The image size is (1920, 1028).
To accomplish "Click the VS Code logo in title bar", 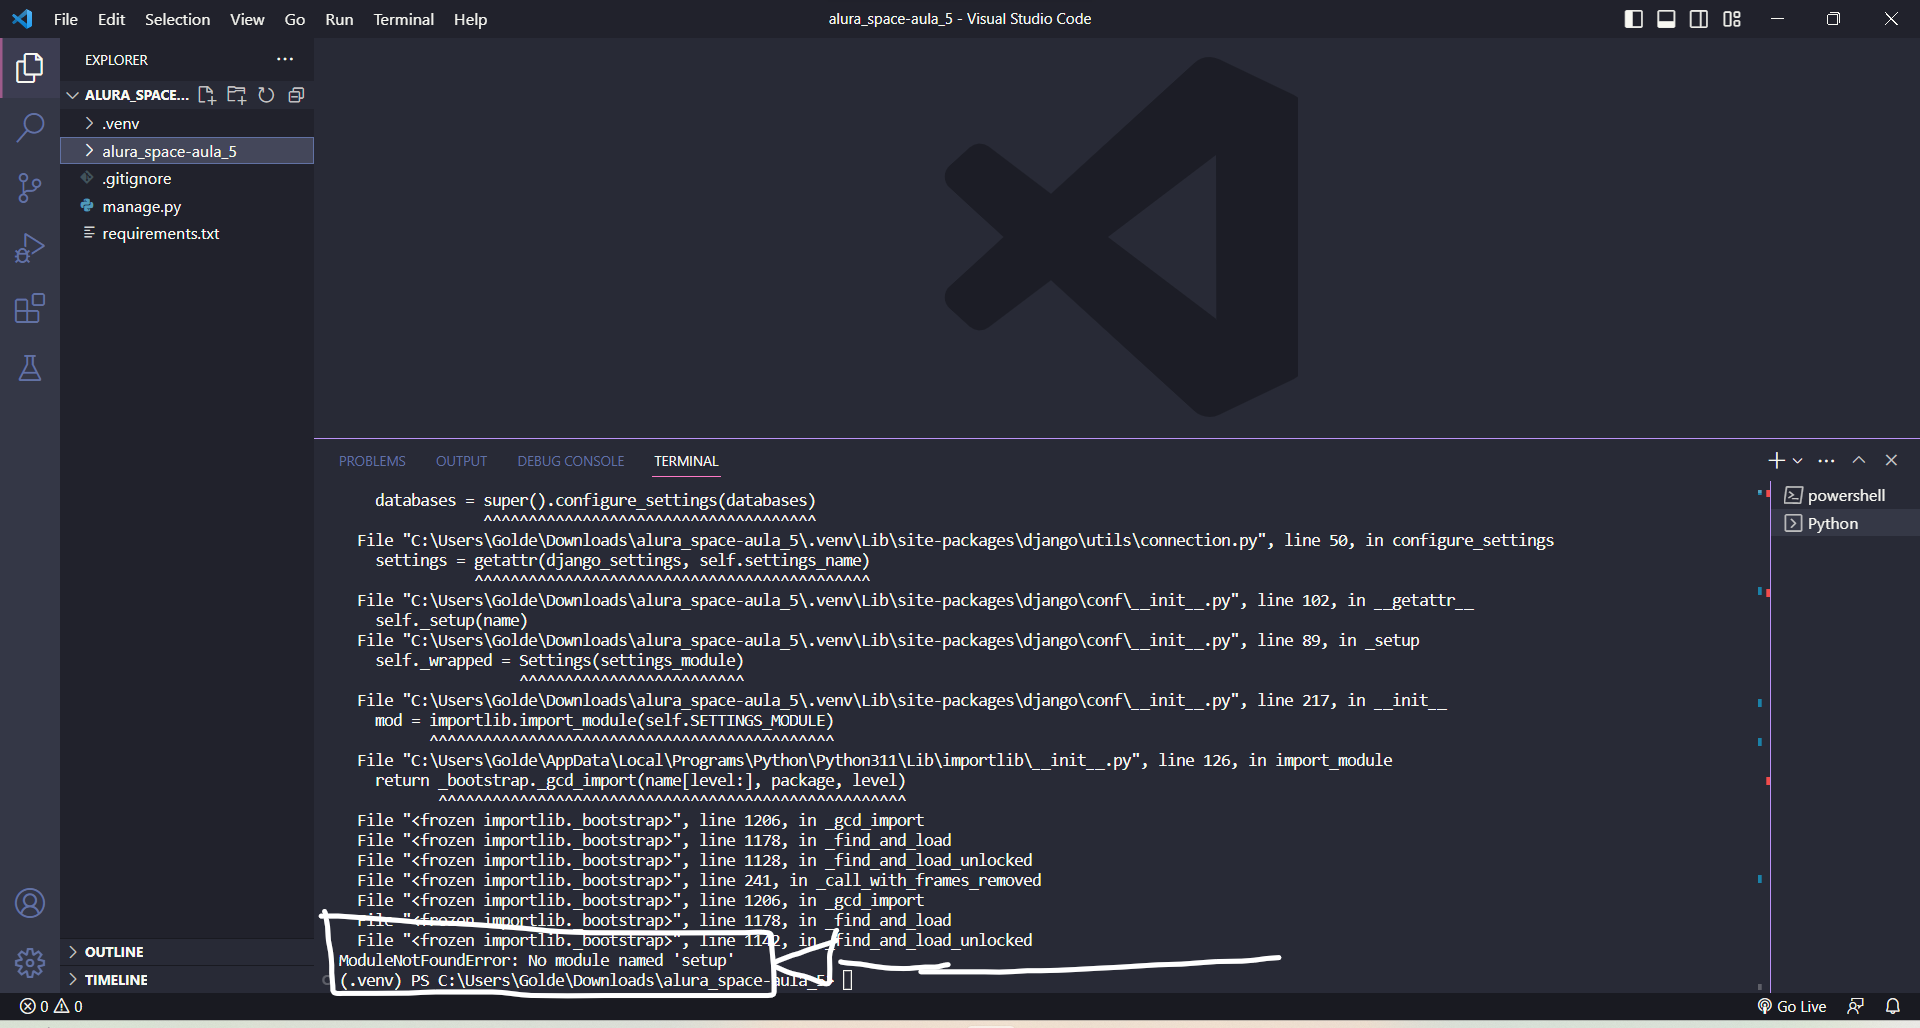I will [22, 19].
